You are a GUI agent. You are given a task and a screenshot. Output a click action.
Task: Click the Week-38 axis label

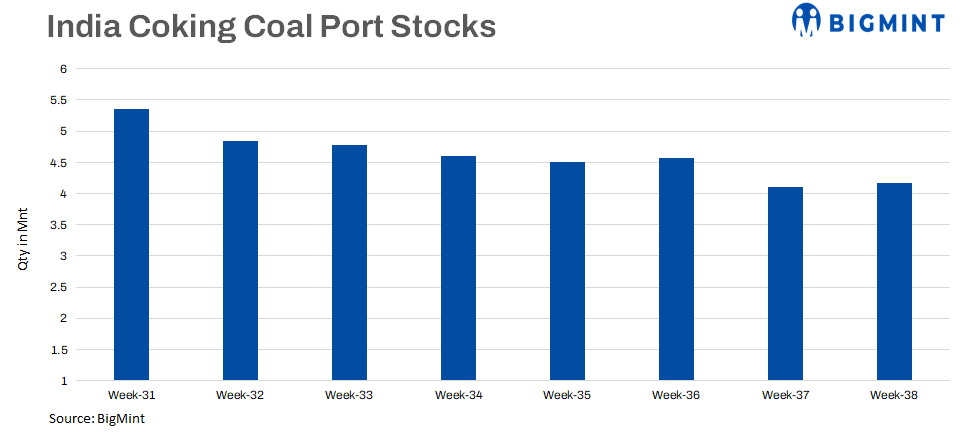pos(894,396)
